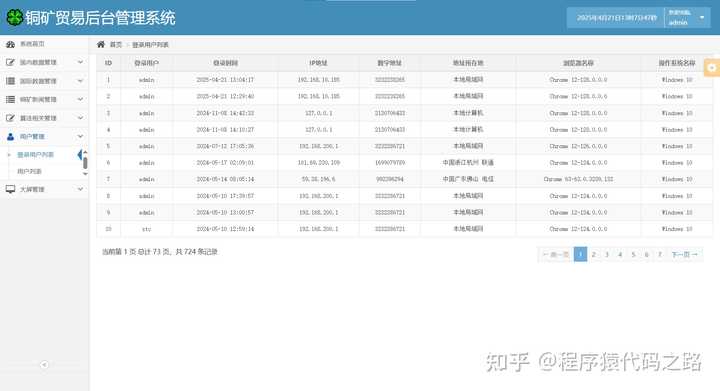
Task: Collapse the sidebar with the bottom circle arrow
Action: click(44, 365)
